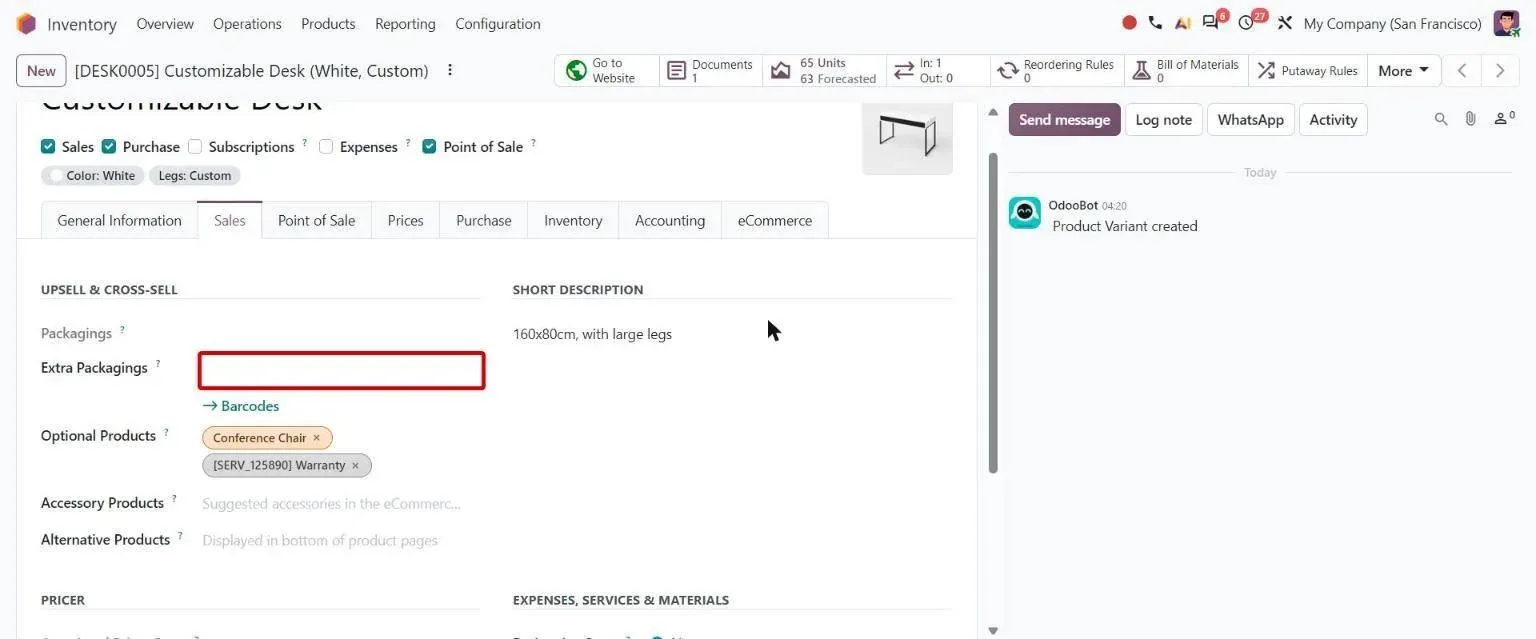Enable the Subscriptions checkbox

pos(195,146)
